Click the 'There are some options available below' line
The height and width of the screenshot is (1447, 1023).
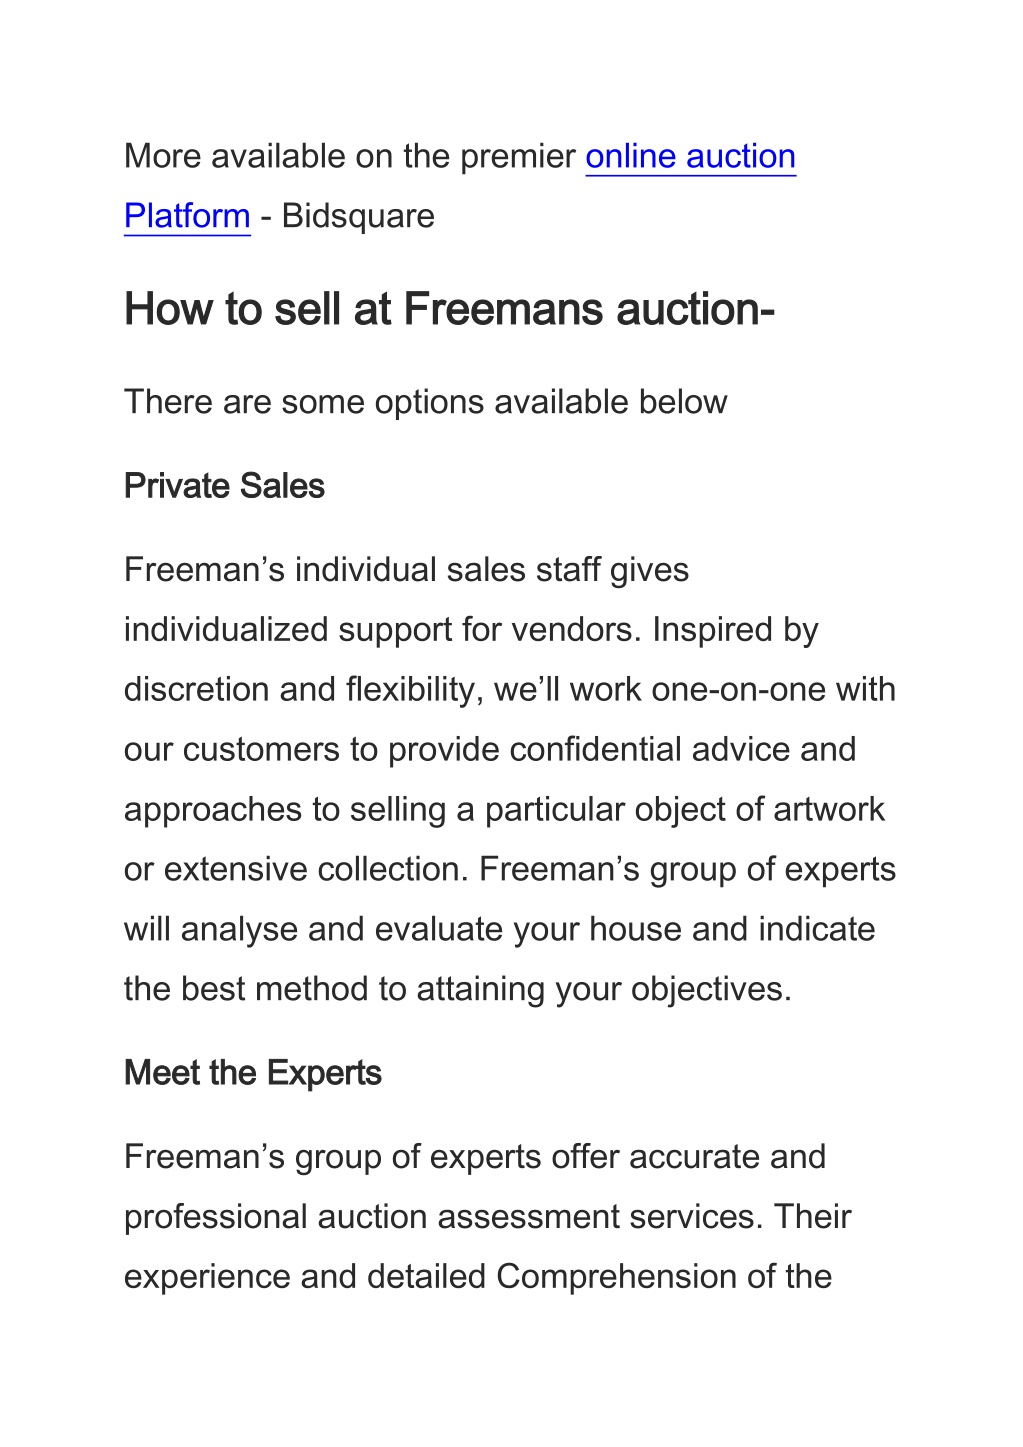425,402
